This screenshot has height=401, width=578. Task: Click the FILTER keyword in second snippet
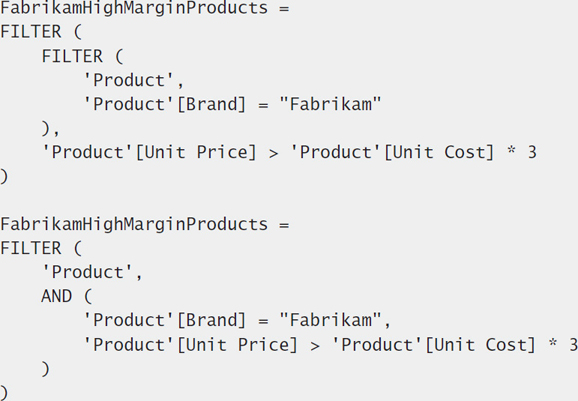(x=31, y=248)
